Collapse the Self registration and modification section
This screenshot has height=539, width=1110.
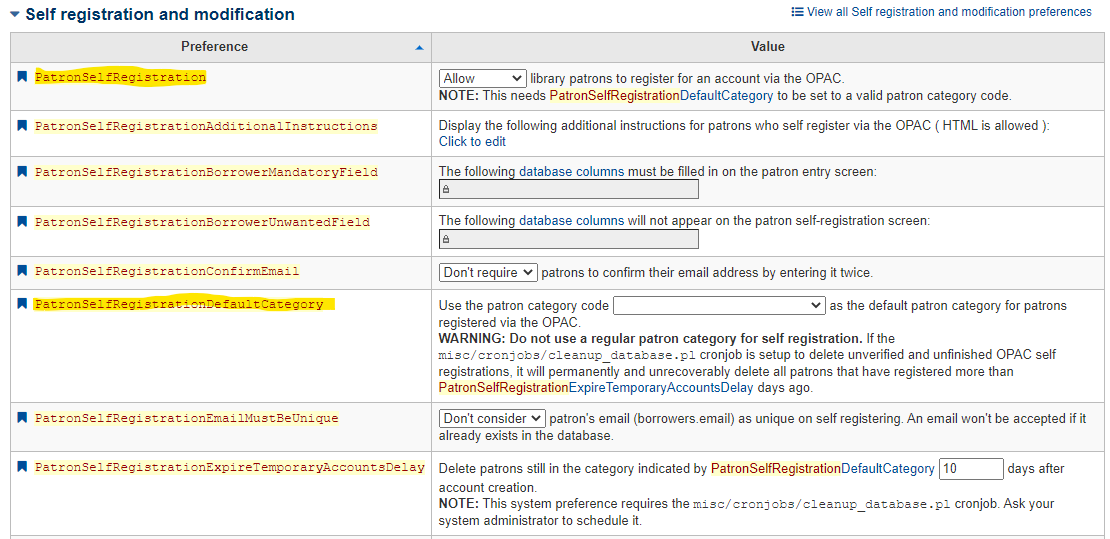tap(15, 14)
